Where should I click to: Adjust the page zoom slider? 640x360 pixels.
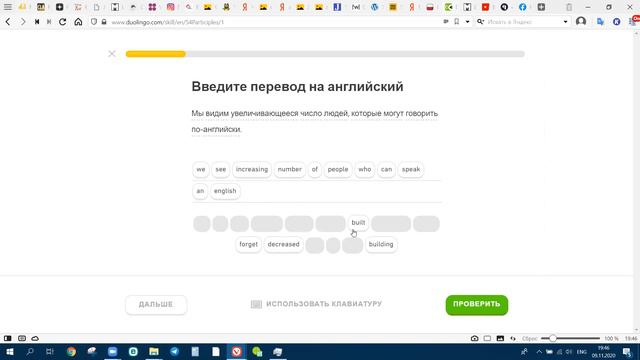tap(570, 338)
